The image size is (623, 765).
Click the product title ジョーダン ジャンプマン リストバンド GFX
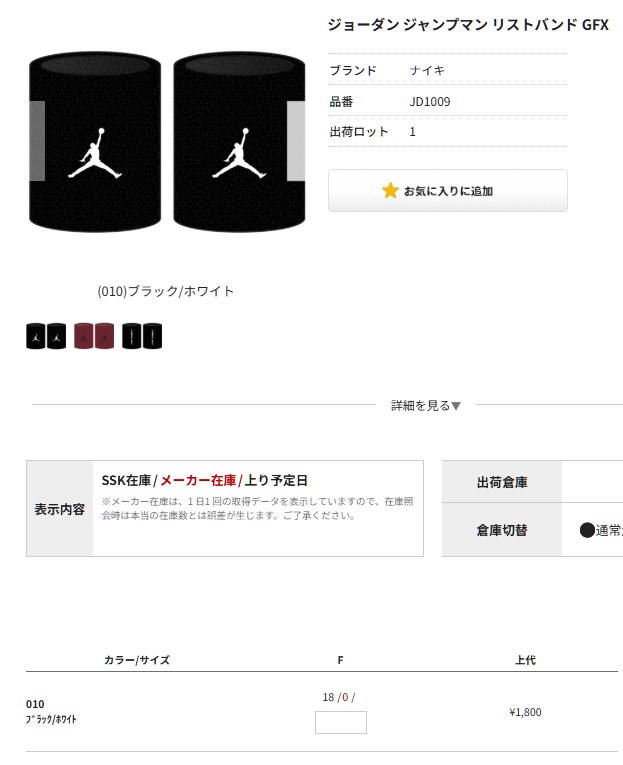click(x=468, y=24)
